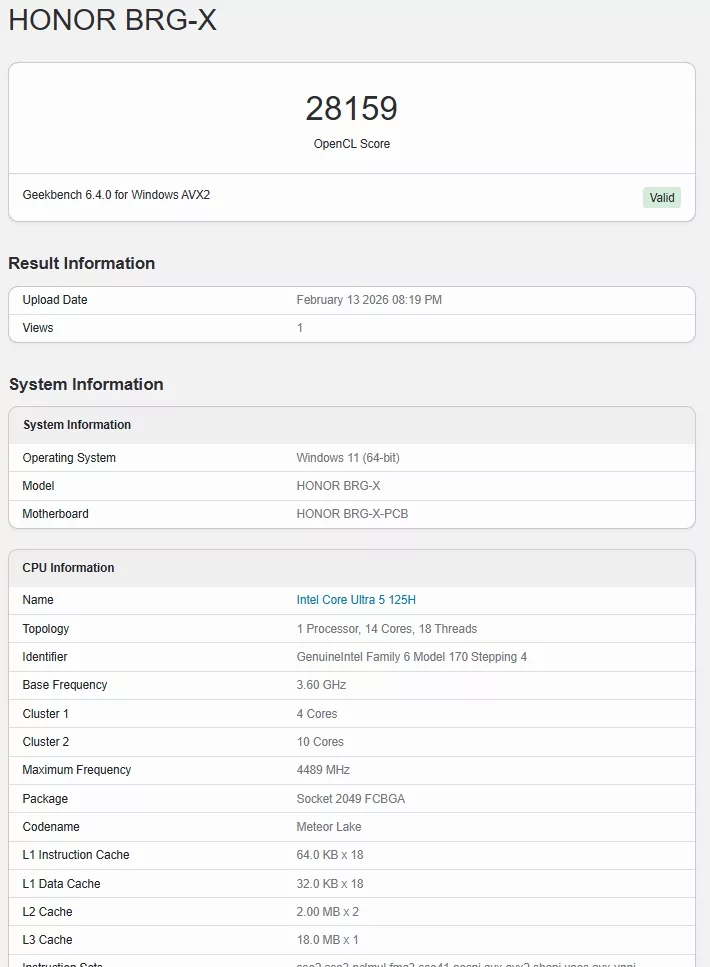Click the GenuineIntel Family 6 identifier value
The height and width of the screenshot is (967, 710).
(411, 657)
